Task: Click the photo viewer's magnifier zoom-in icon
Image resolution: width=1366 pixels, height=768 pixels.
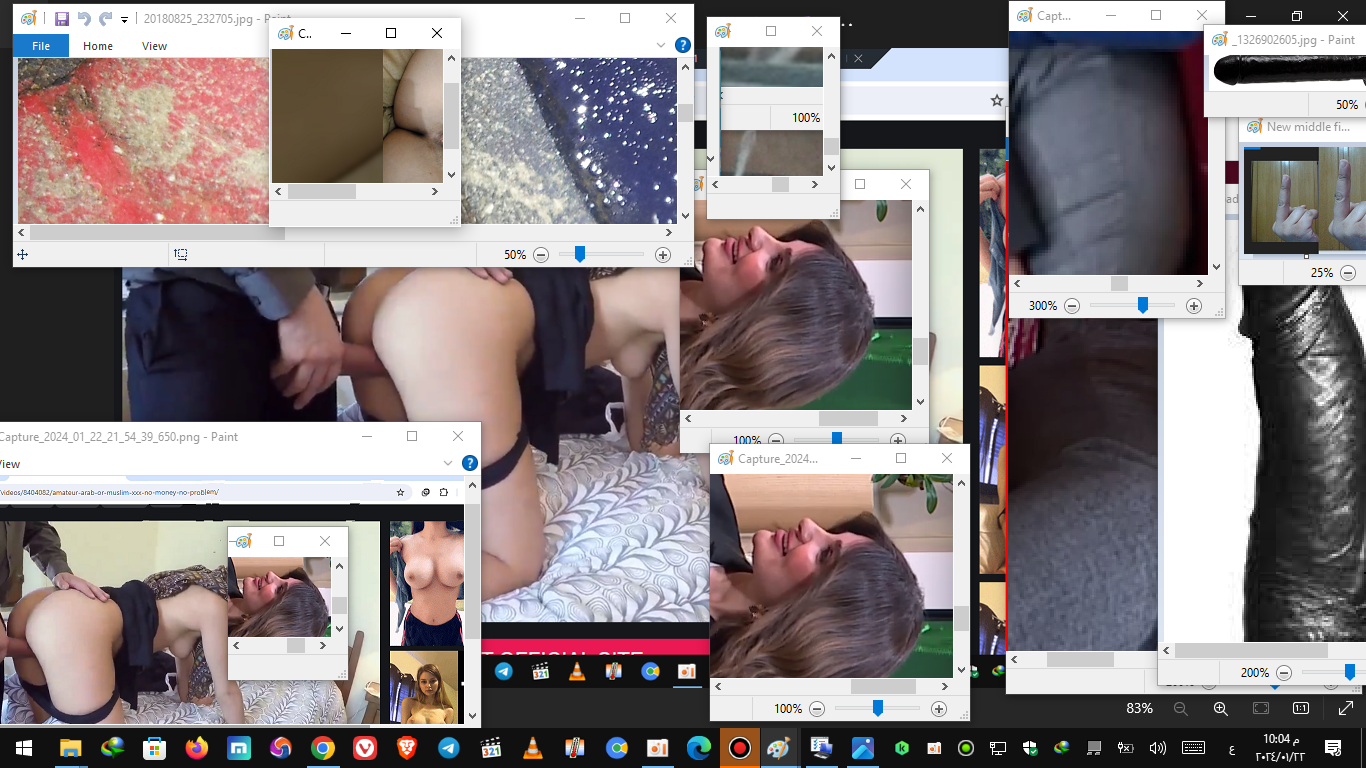Action: point(1220,708)
